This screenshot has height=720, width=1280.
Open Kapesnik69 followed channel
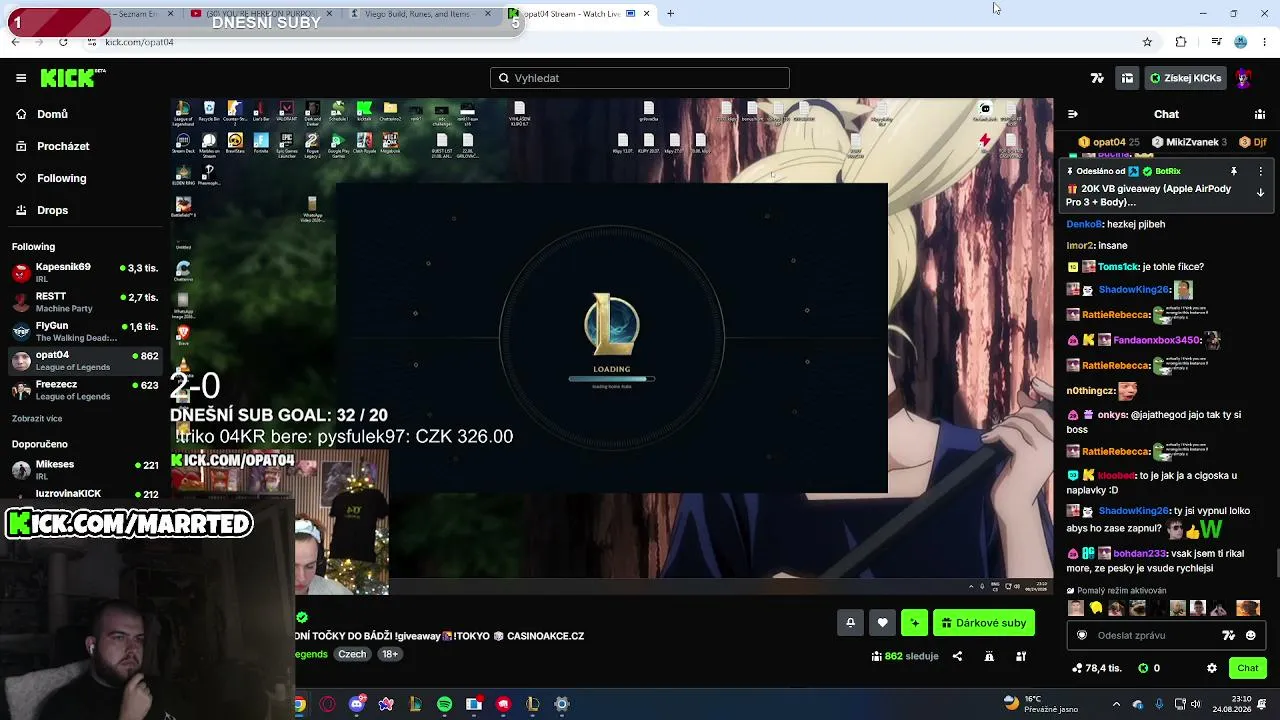click(x=84, y=272)
